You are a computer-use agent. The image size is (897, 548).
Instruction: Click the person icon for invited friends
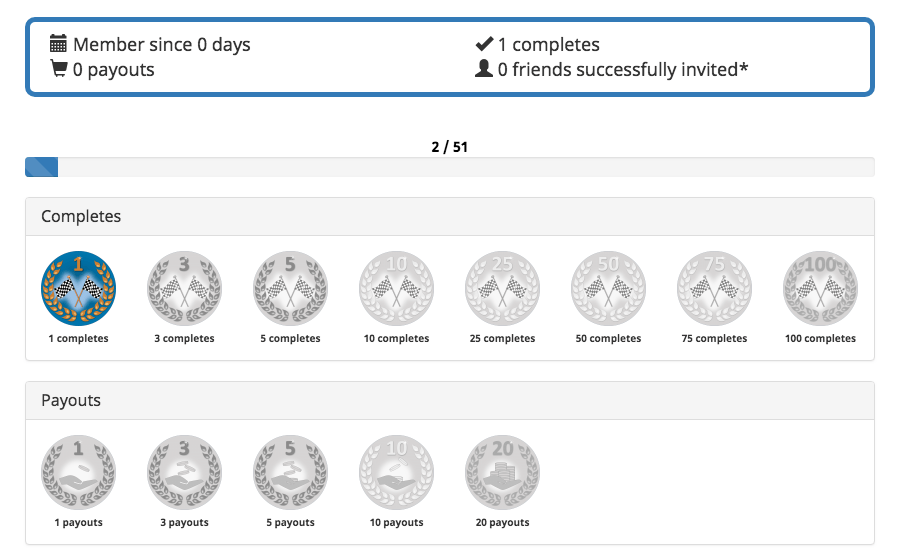pos(484,68)
